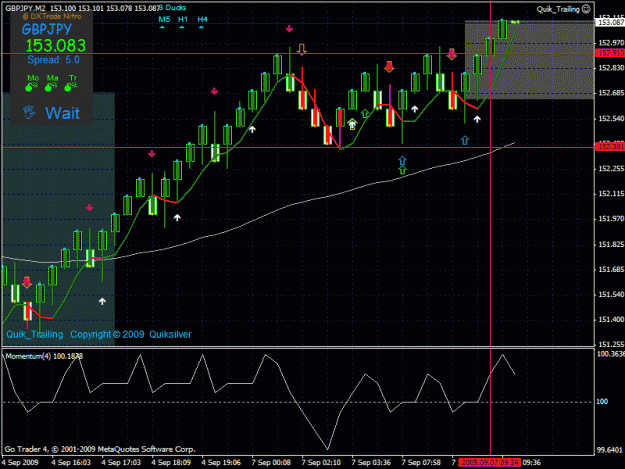
Task: Click the smiley face icon beside Quik_Trailing
Action: click(x=586, y=9)
